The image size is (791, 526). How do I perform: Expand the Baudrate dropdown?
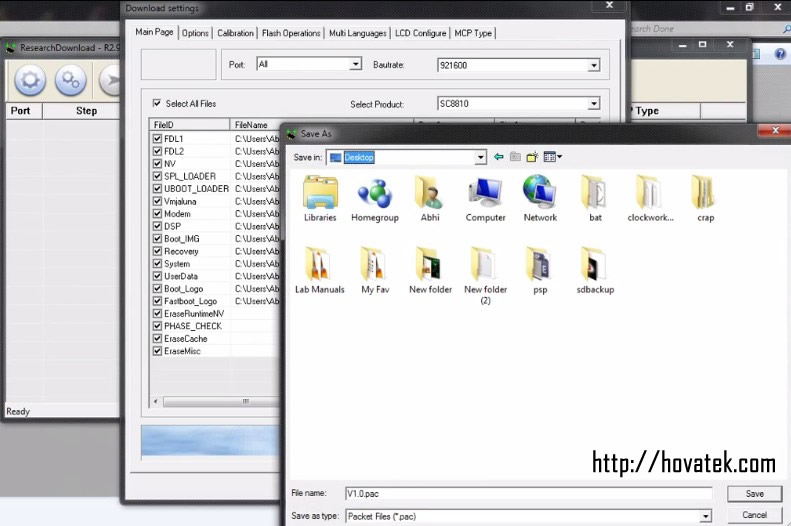click(594, 65)
